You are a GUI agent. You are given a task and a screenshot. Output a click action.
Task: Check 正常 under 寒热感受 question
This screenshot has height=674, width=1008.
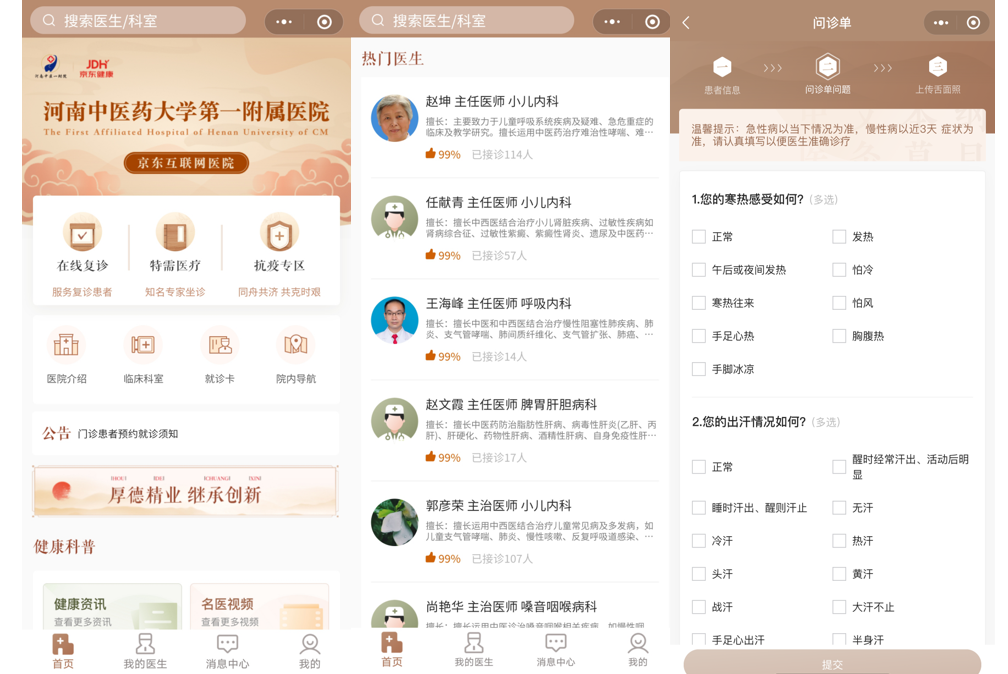[699, 237]
